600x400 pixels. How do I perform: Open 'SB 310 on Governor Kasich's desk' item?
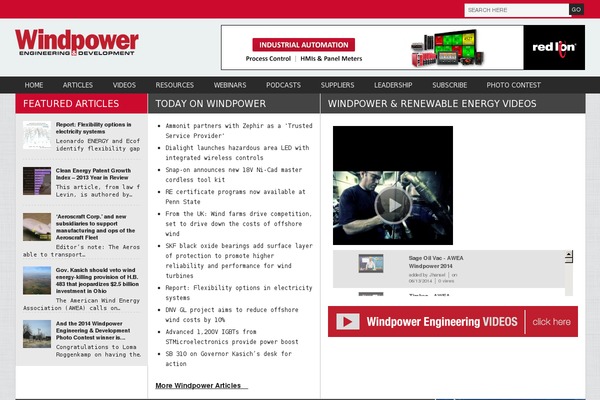pyautogui.click(x=228, y=358)
